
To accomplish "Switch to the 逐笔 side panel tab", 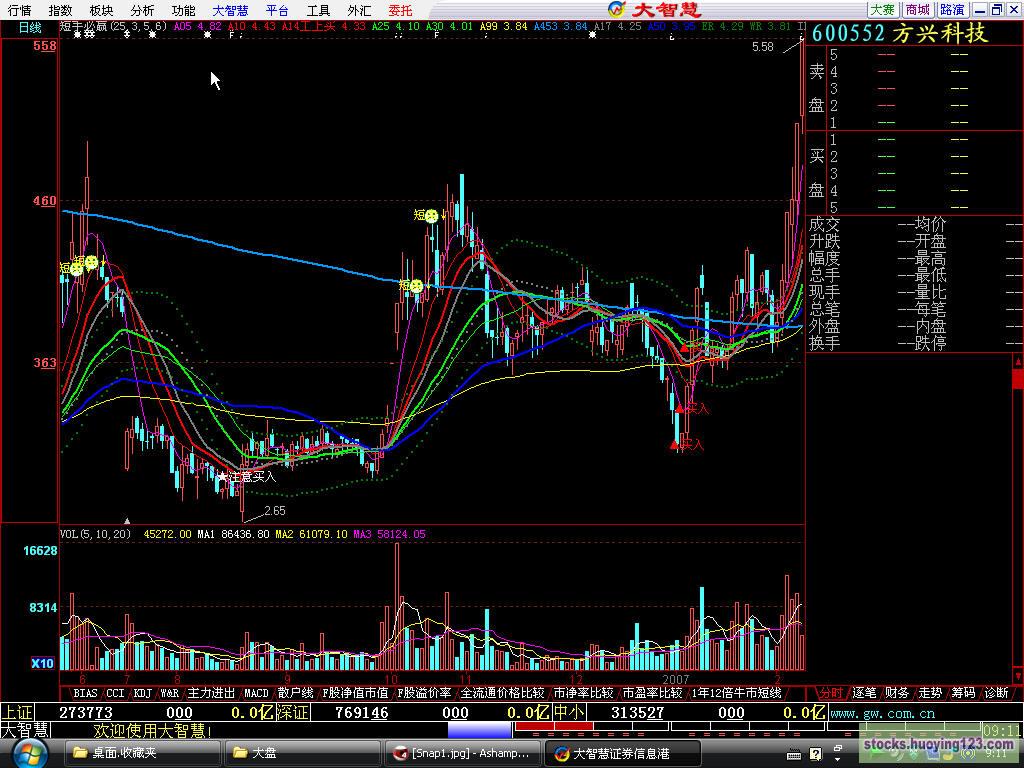I will (x=864, y=693).
